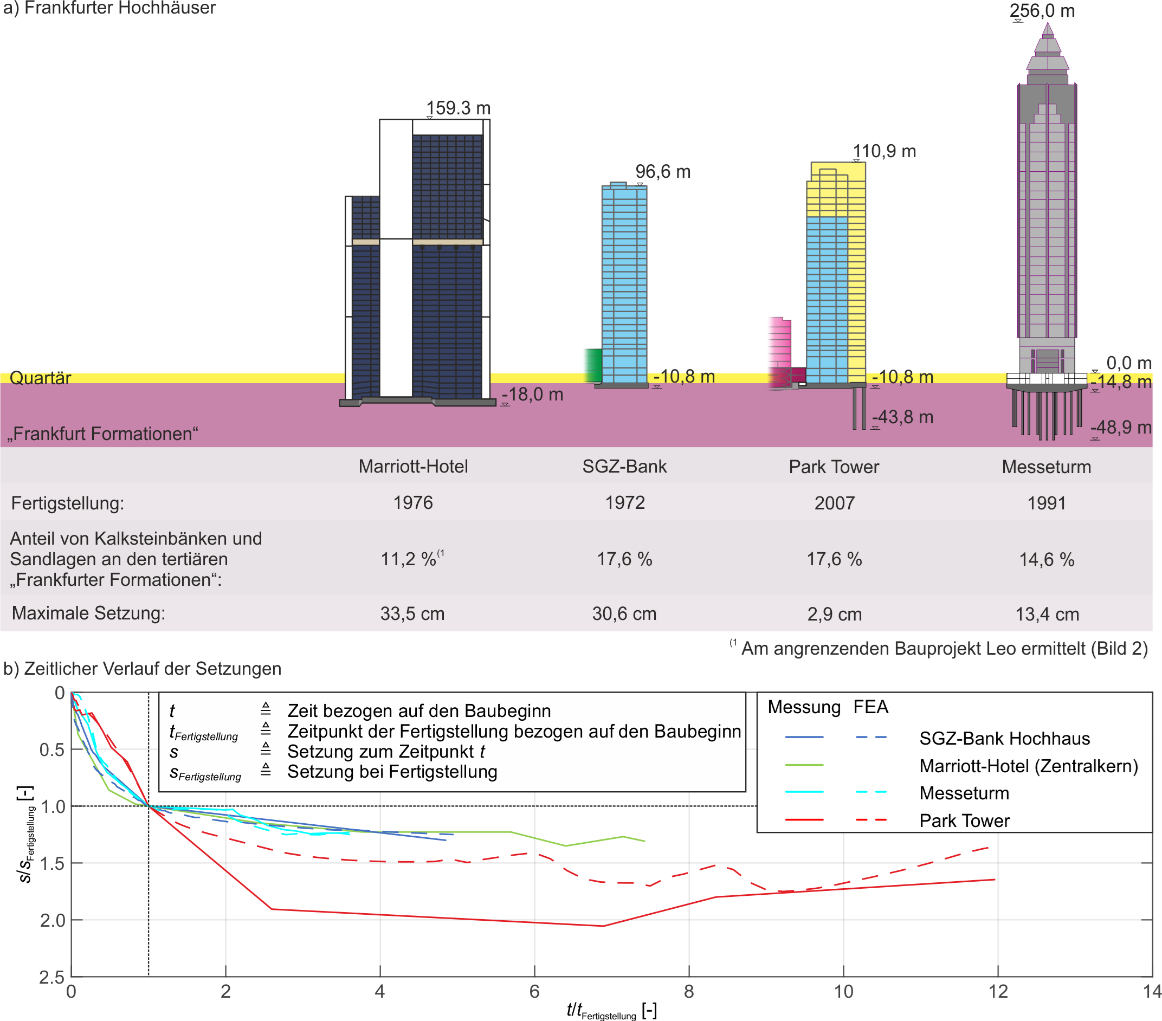Click the 'Marriott-Hotel' column header
Screen dimensions: 1162x1021
[413, 467]
